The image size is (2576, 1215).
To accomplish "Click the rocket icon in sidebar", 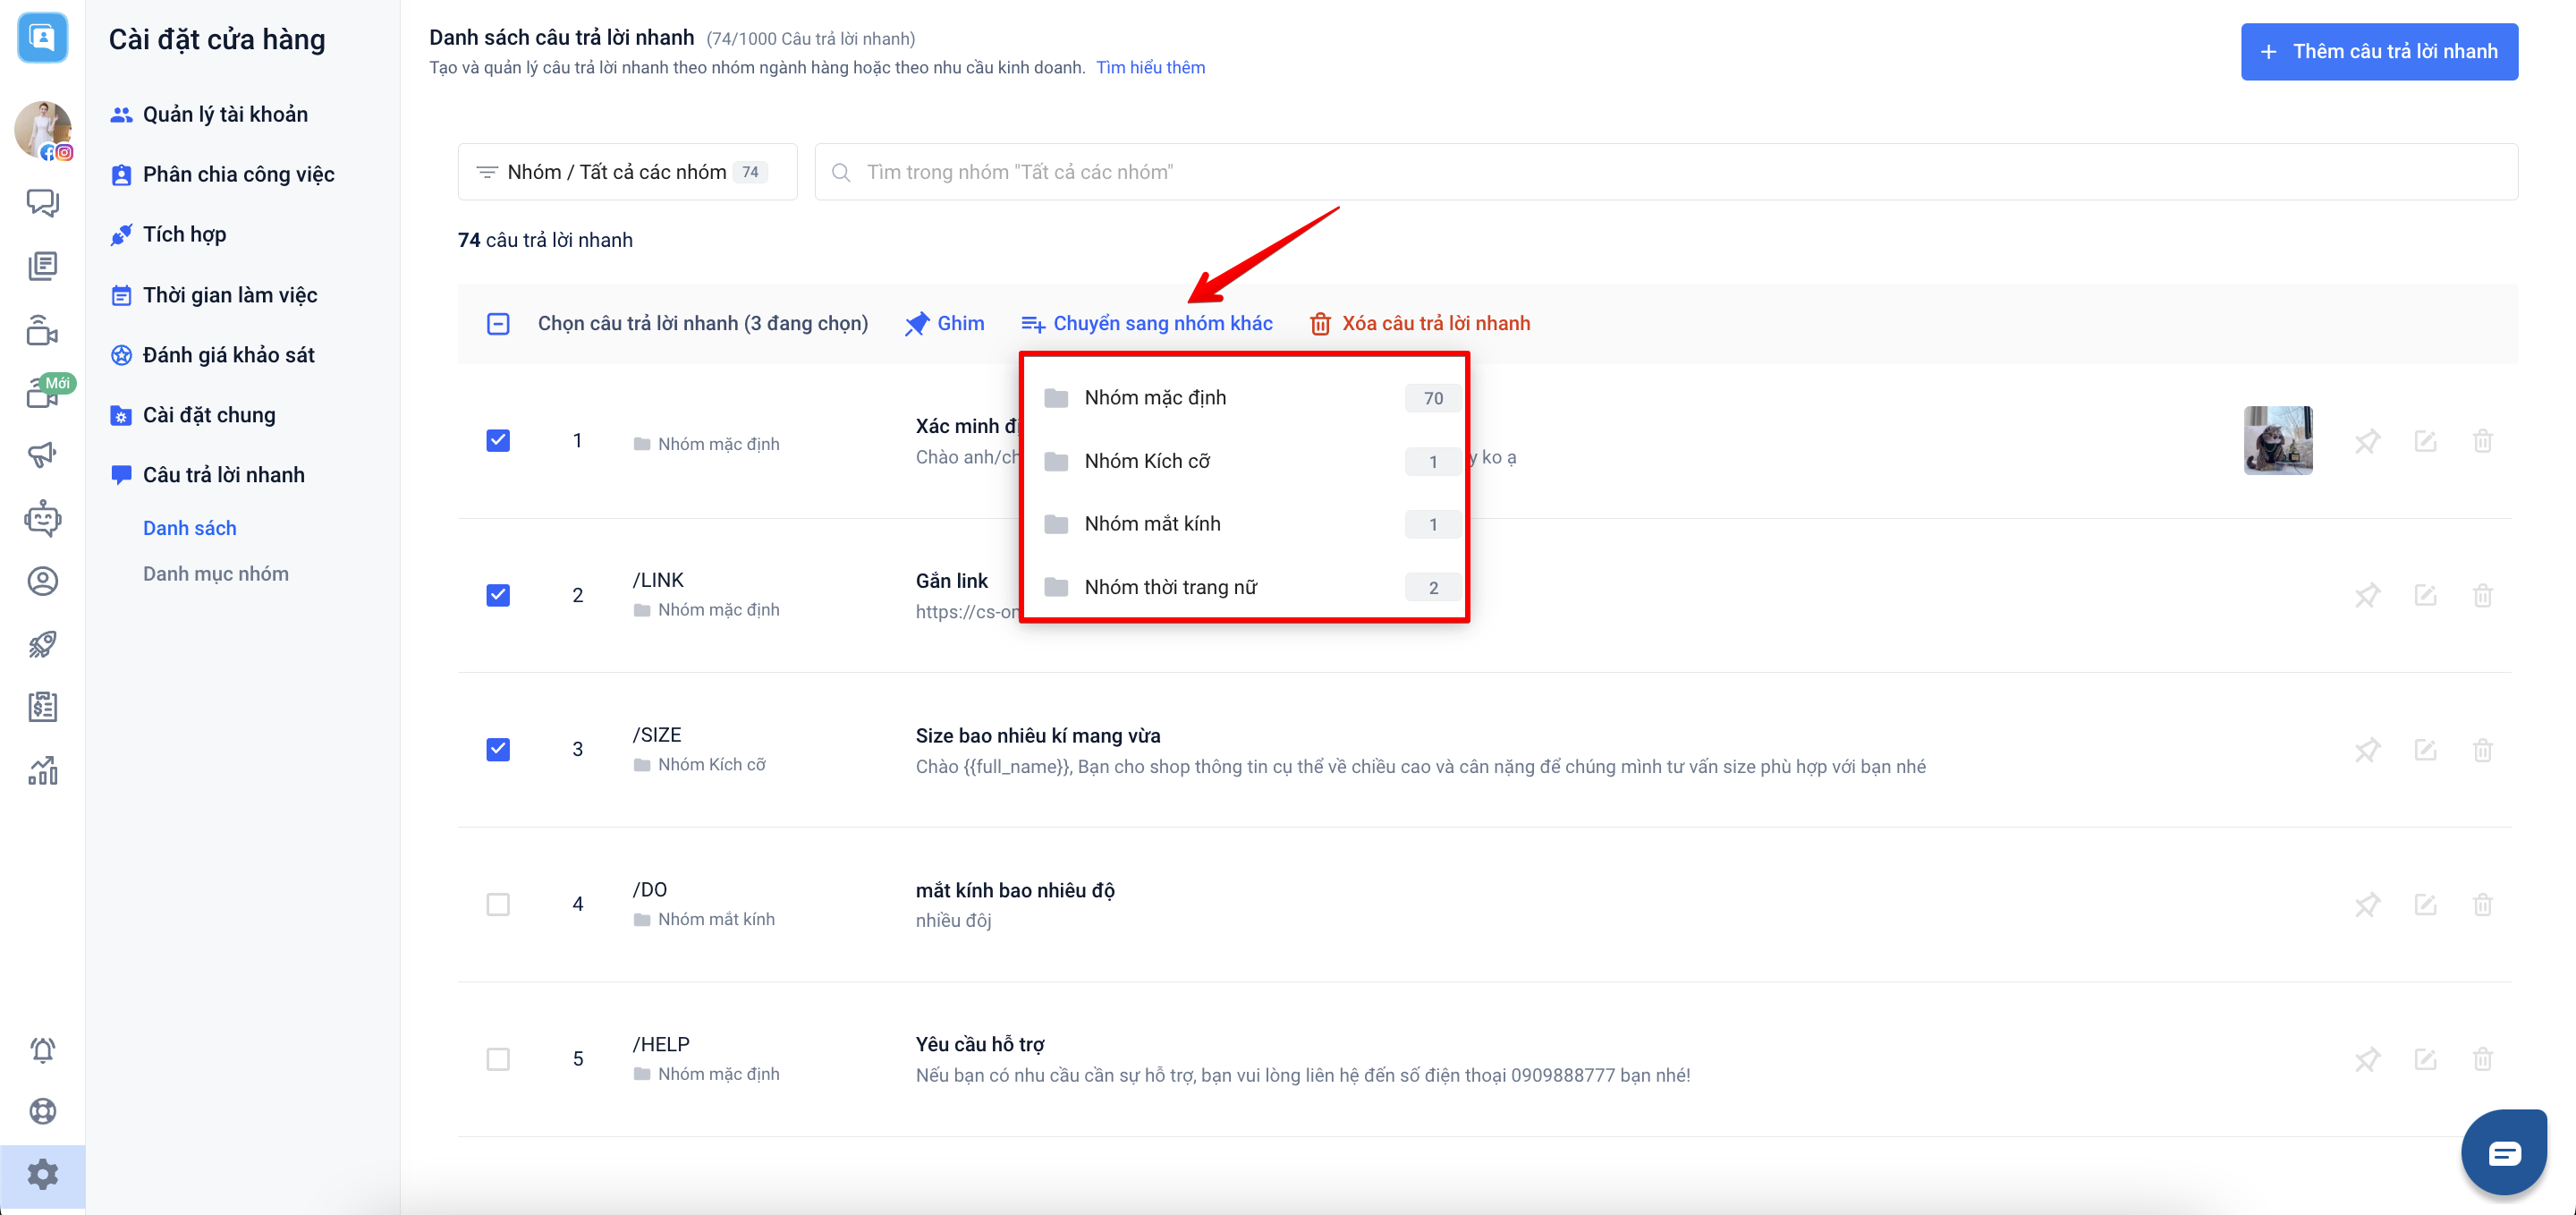I will 42,644.
